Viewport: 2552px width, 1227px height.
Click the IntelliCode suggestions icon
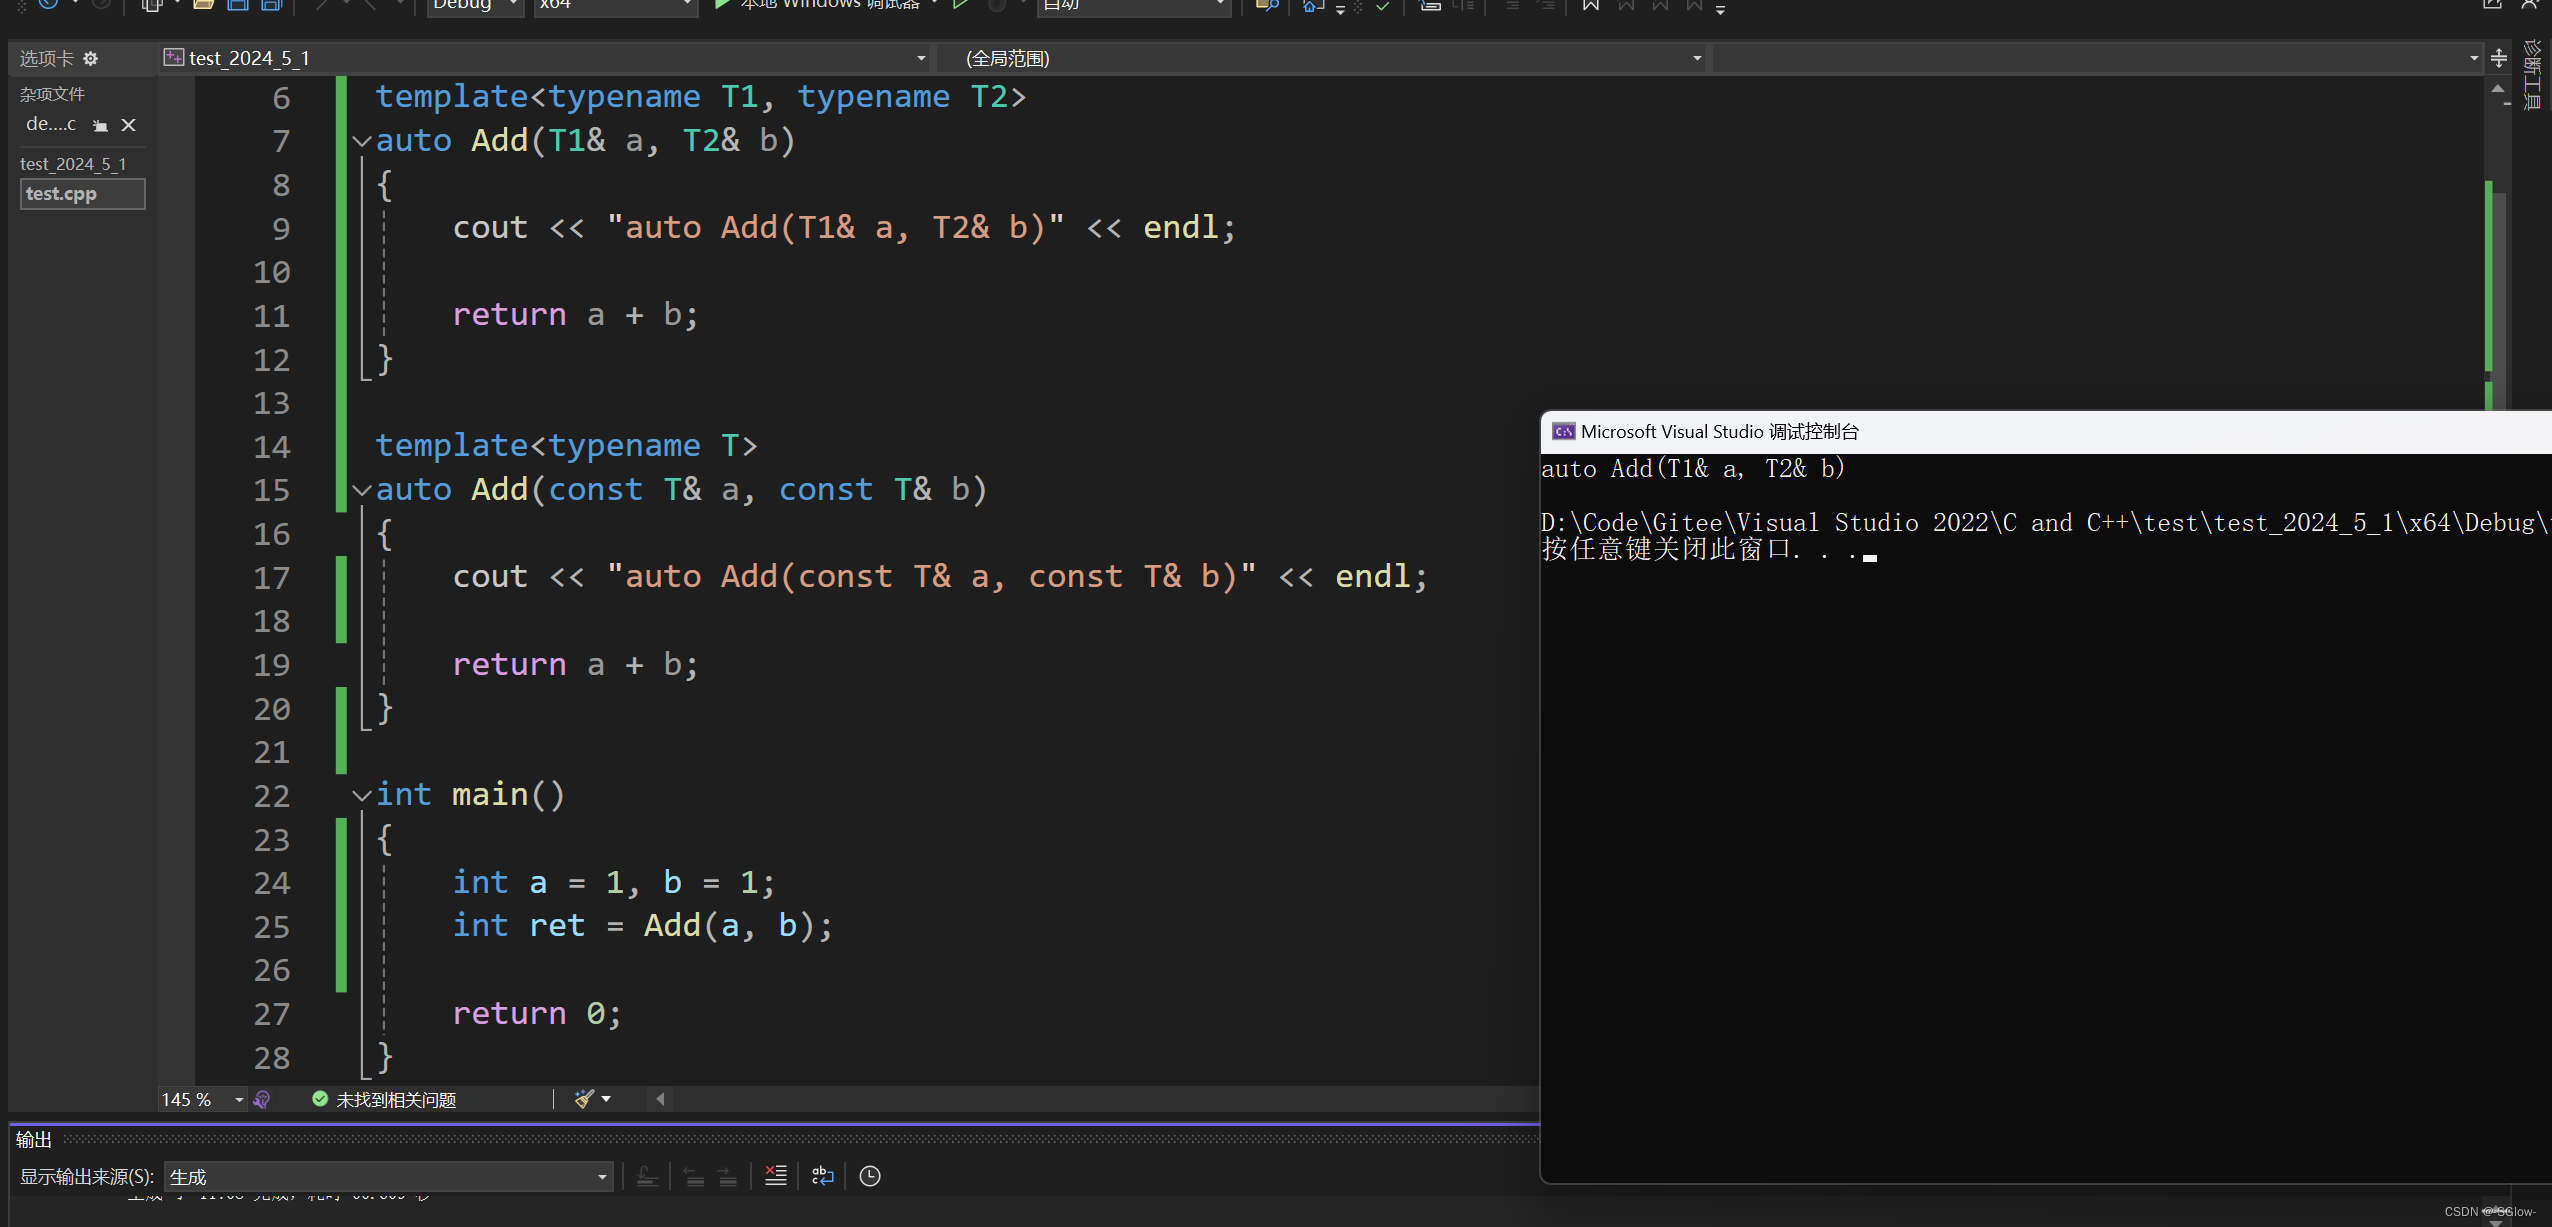pos(262,1099)
